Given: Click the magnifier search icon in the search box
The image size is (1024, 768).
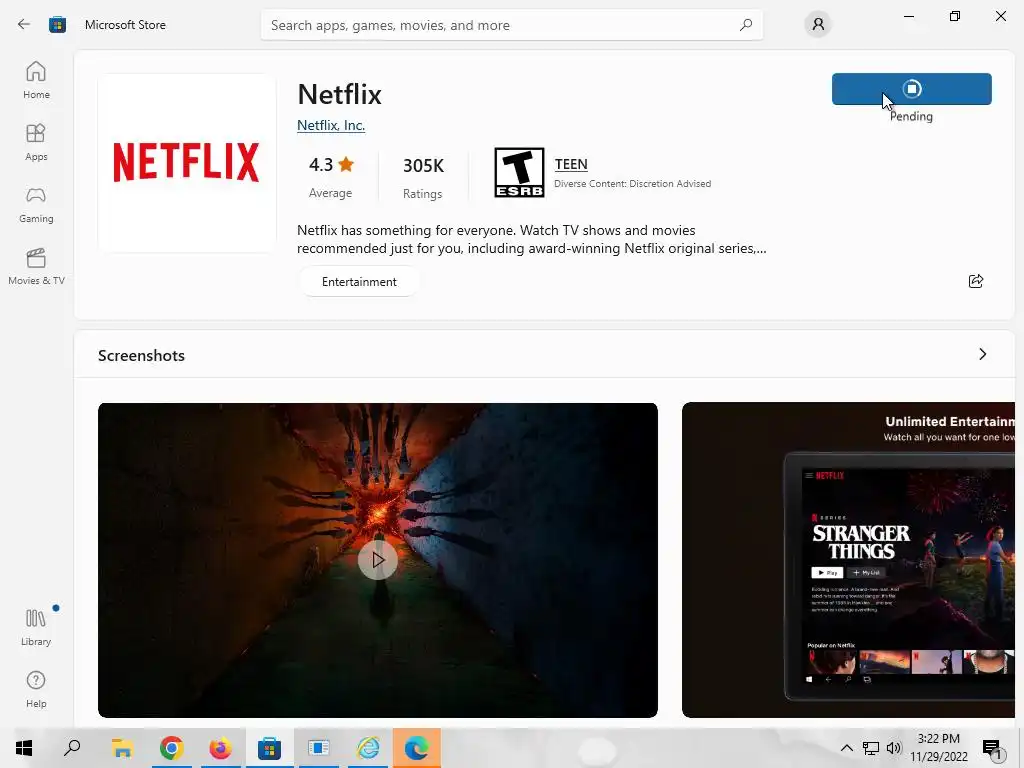Looking at the screenshot, I should click(x=746, y=25).
